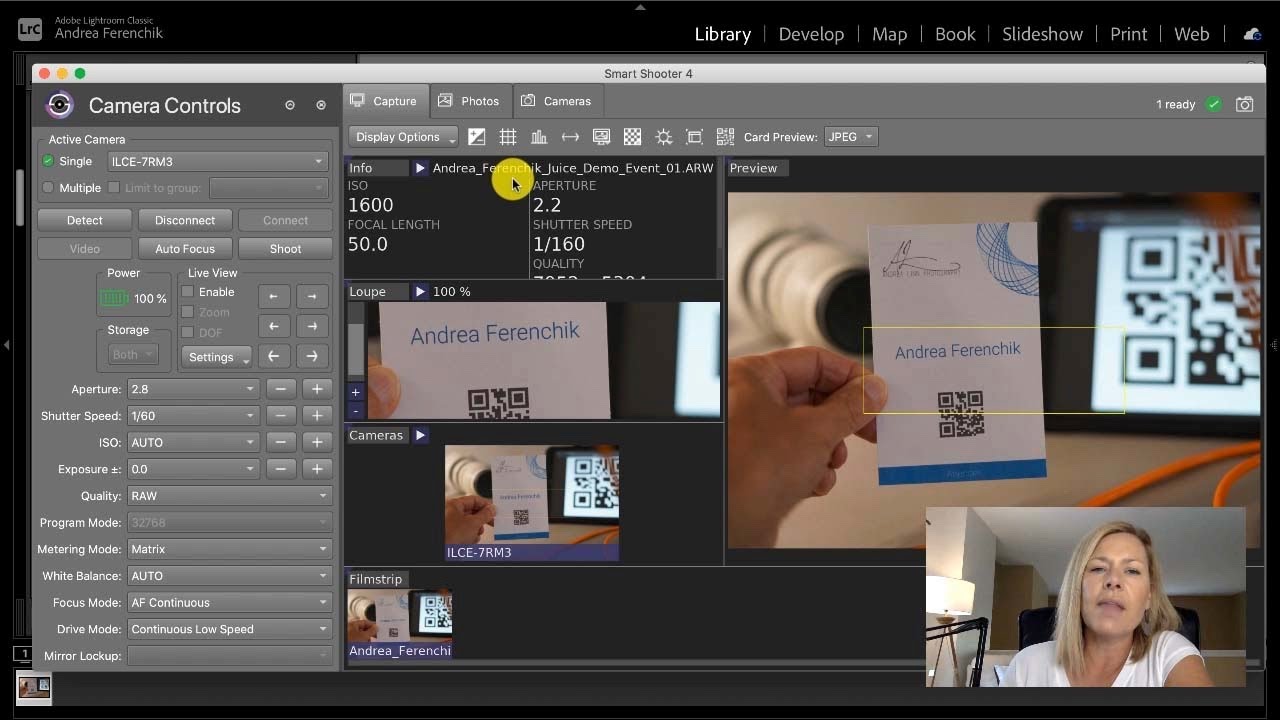Image resolution: width=1280 pixels, height=720 pixels.
Task: Select the Andrea_Ferenchi filmstrip thumbnail
Action: [400, 625]
